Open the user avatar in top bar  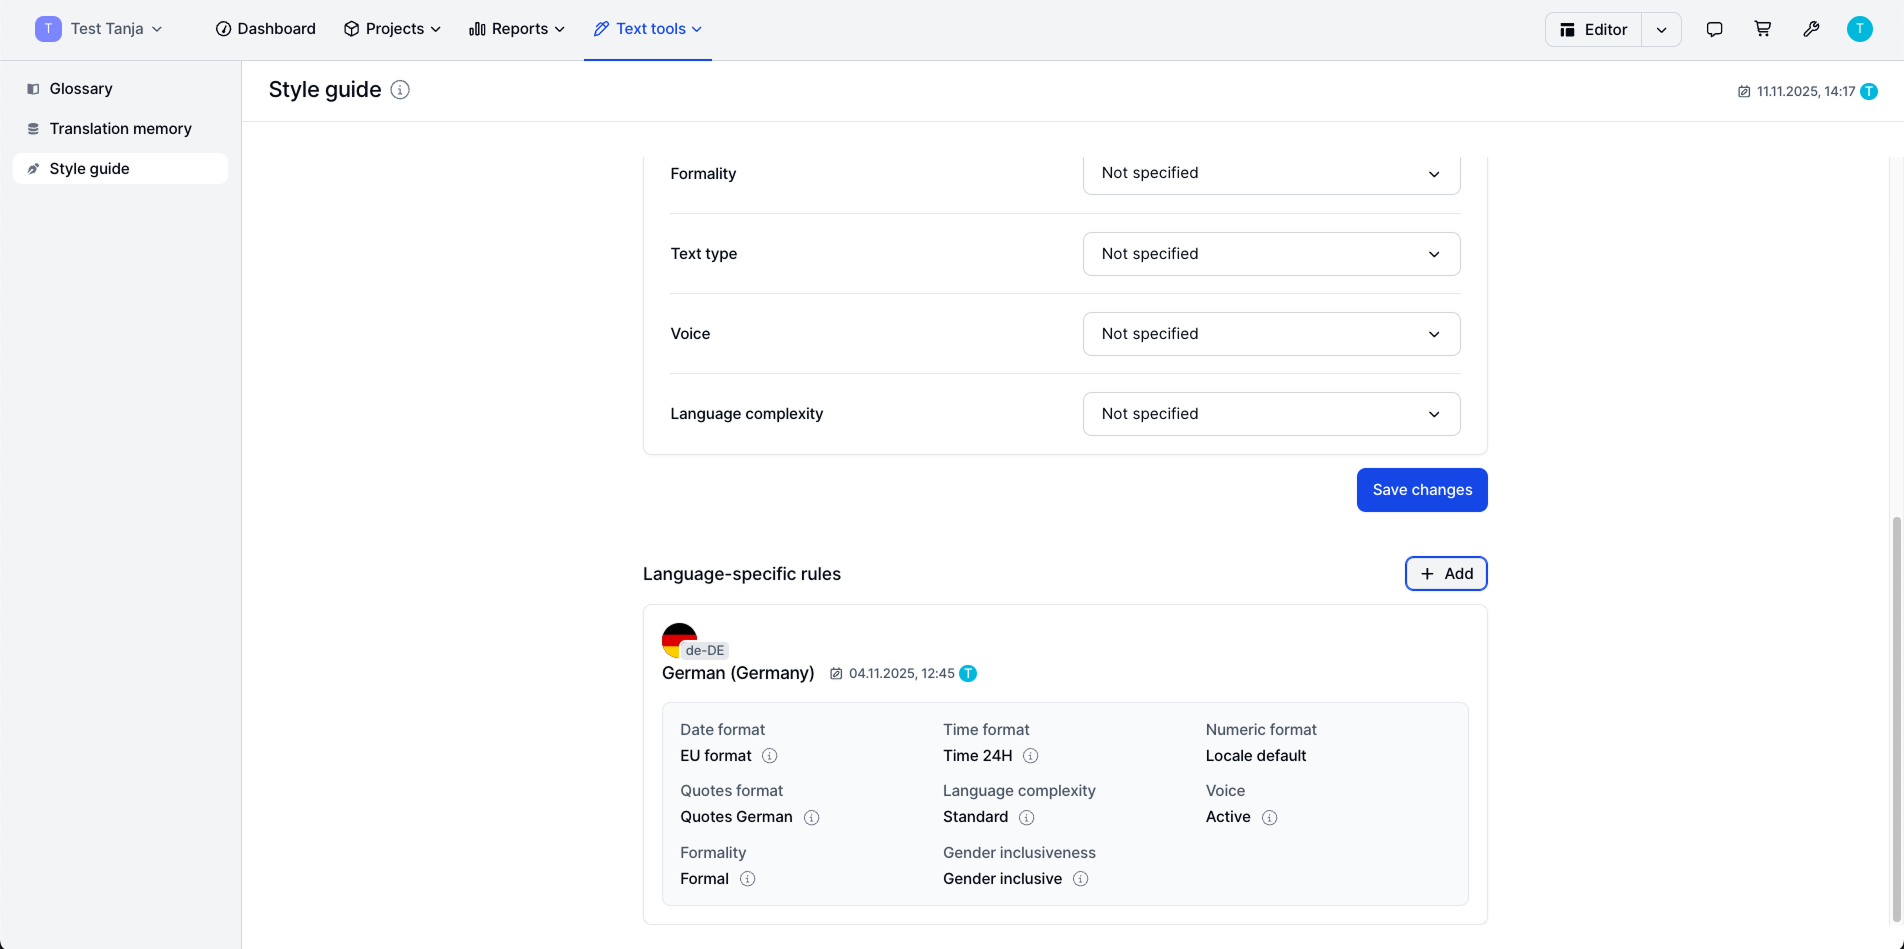point(1859,29)
